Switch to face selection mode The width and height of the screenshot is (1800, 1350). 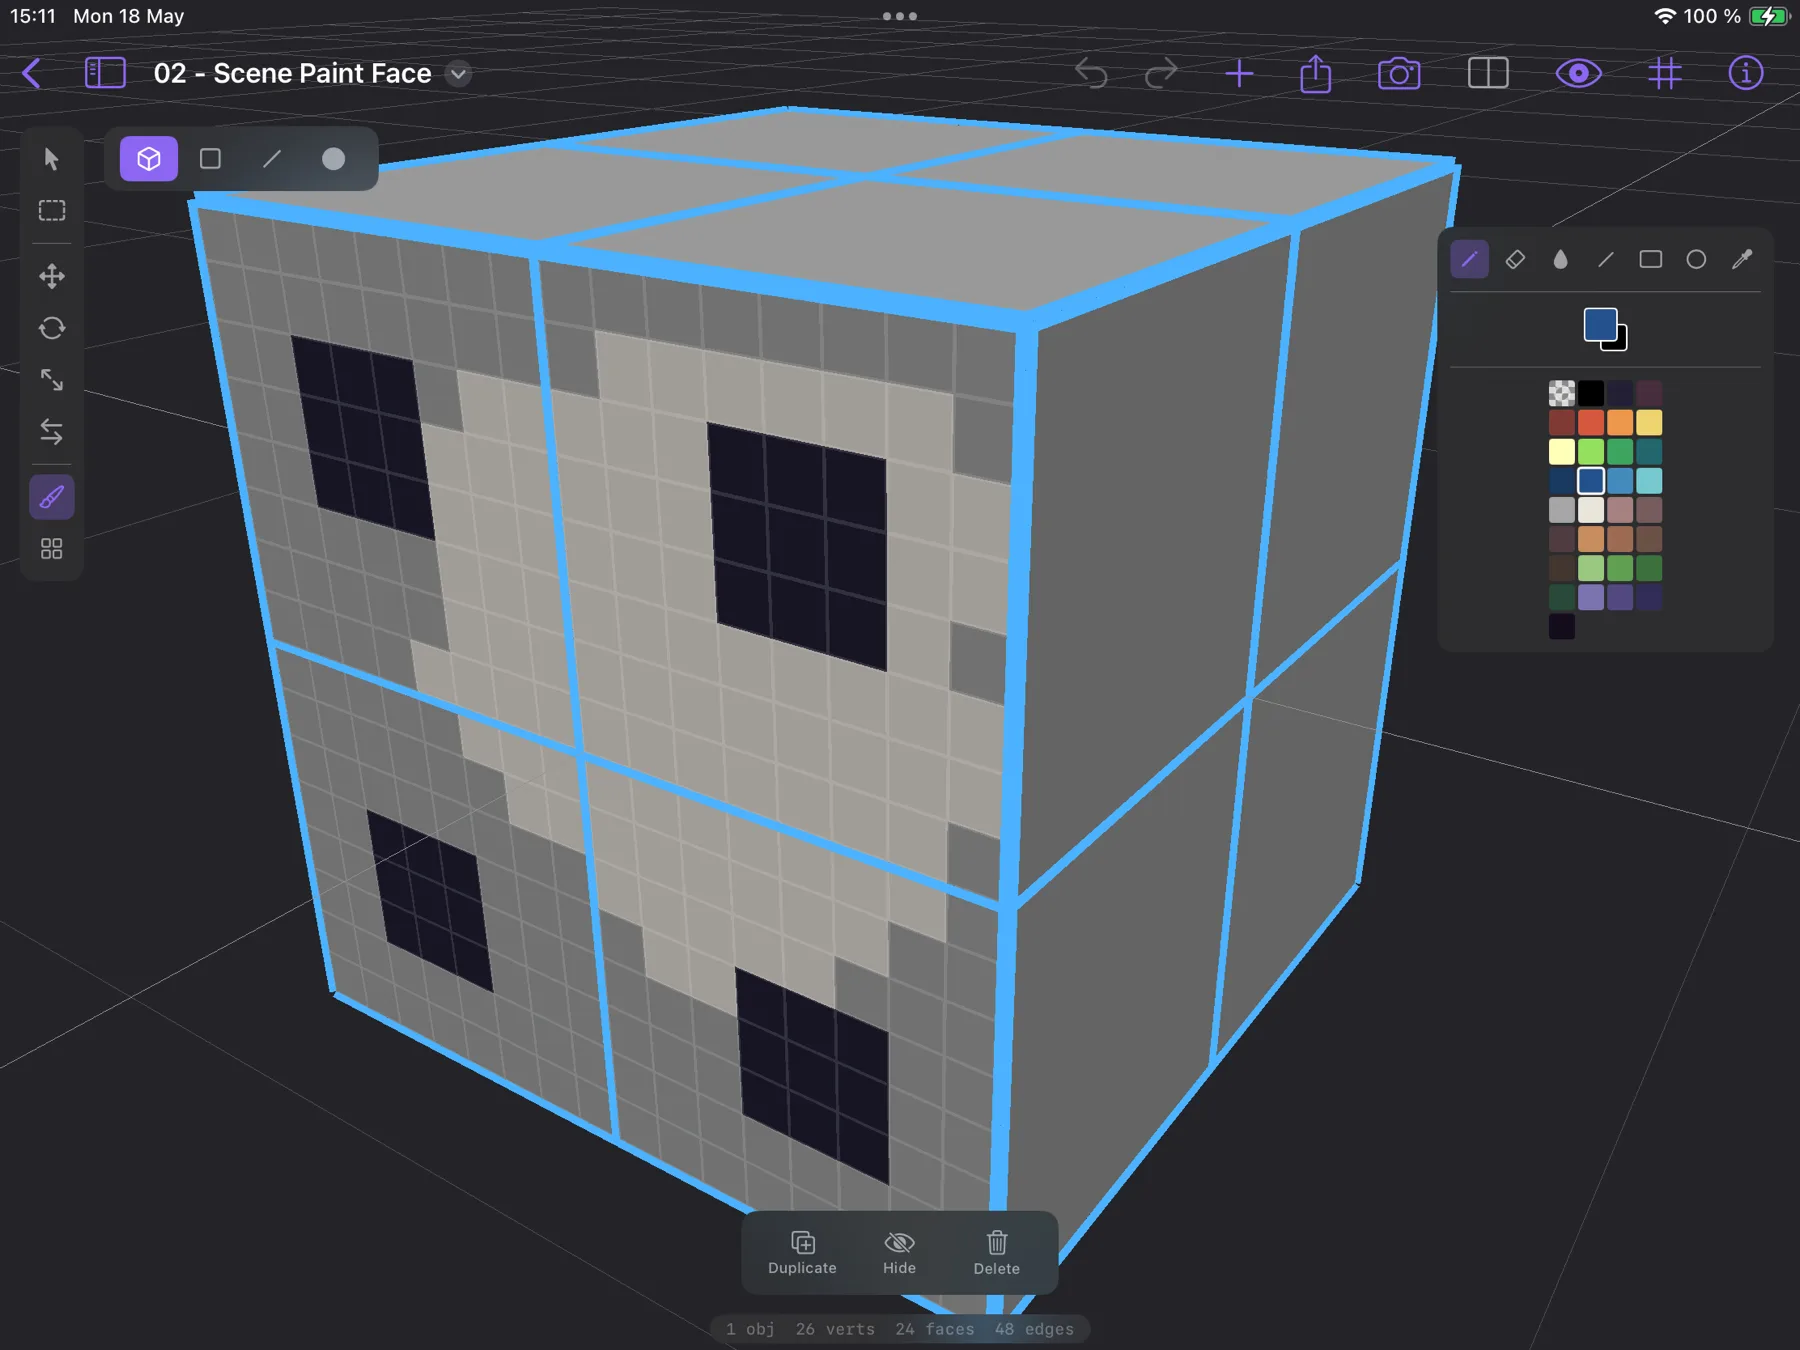click(210, 159)
